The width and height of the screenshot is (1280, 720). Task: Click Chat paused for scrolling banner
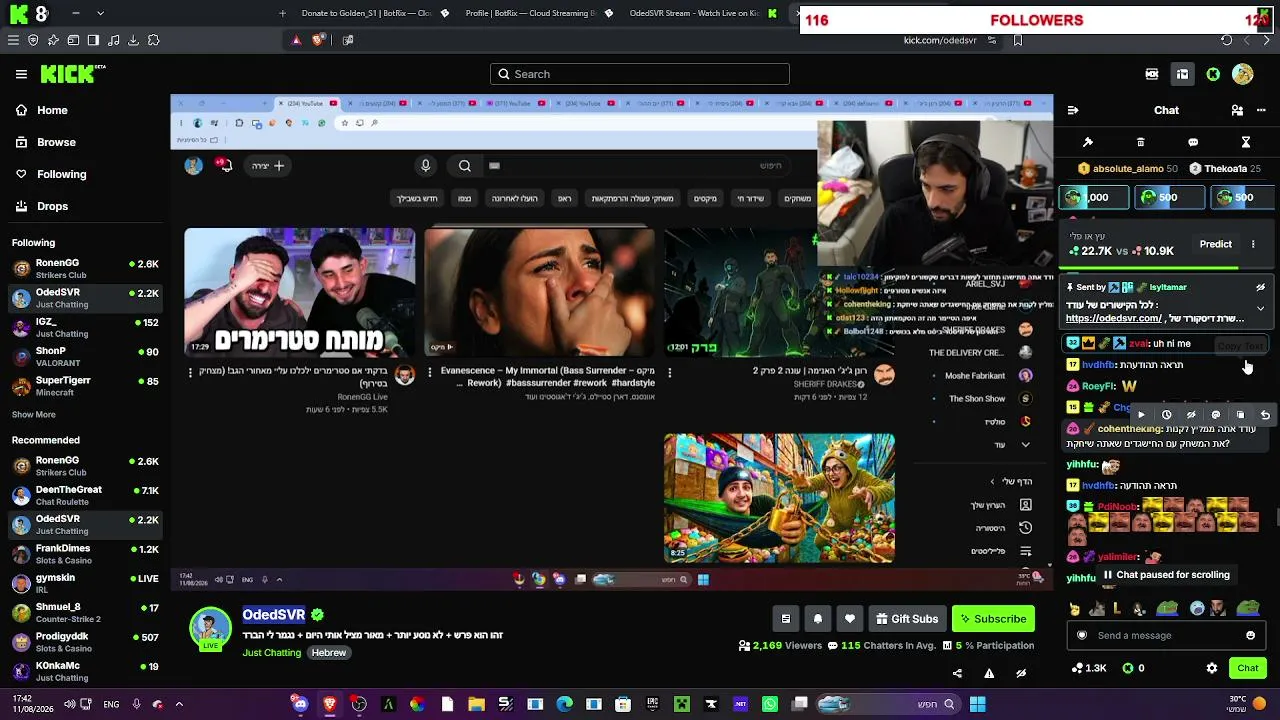1166,575
